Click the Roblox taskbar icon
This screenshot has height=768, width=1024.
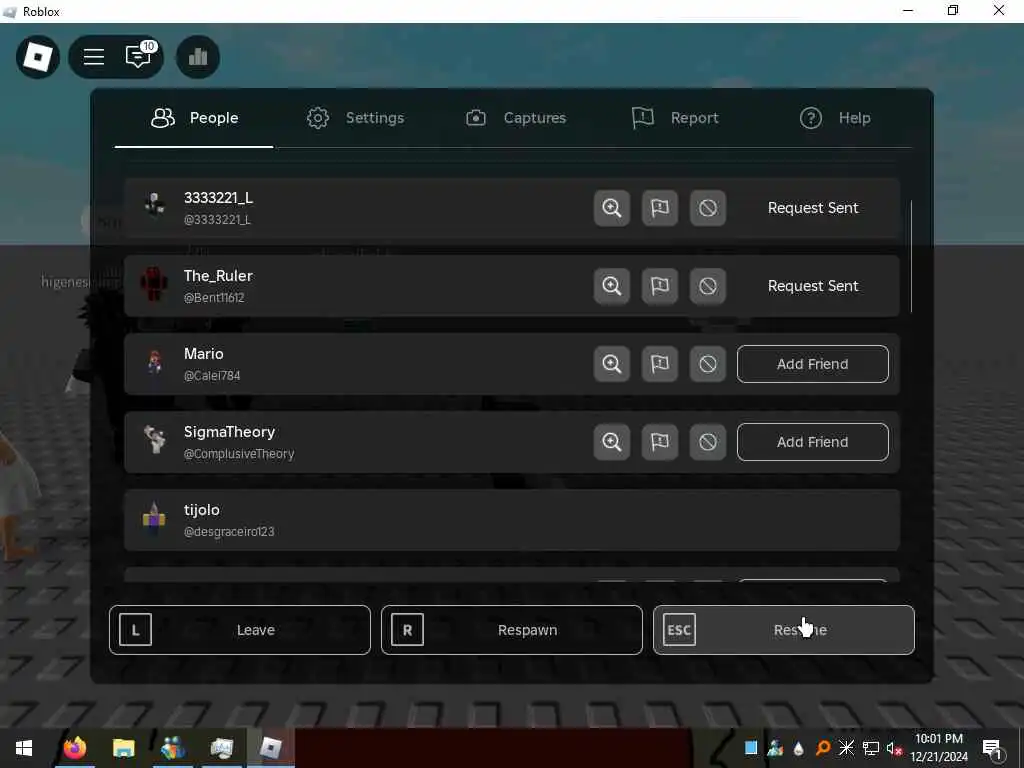click(270, 748)
